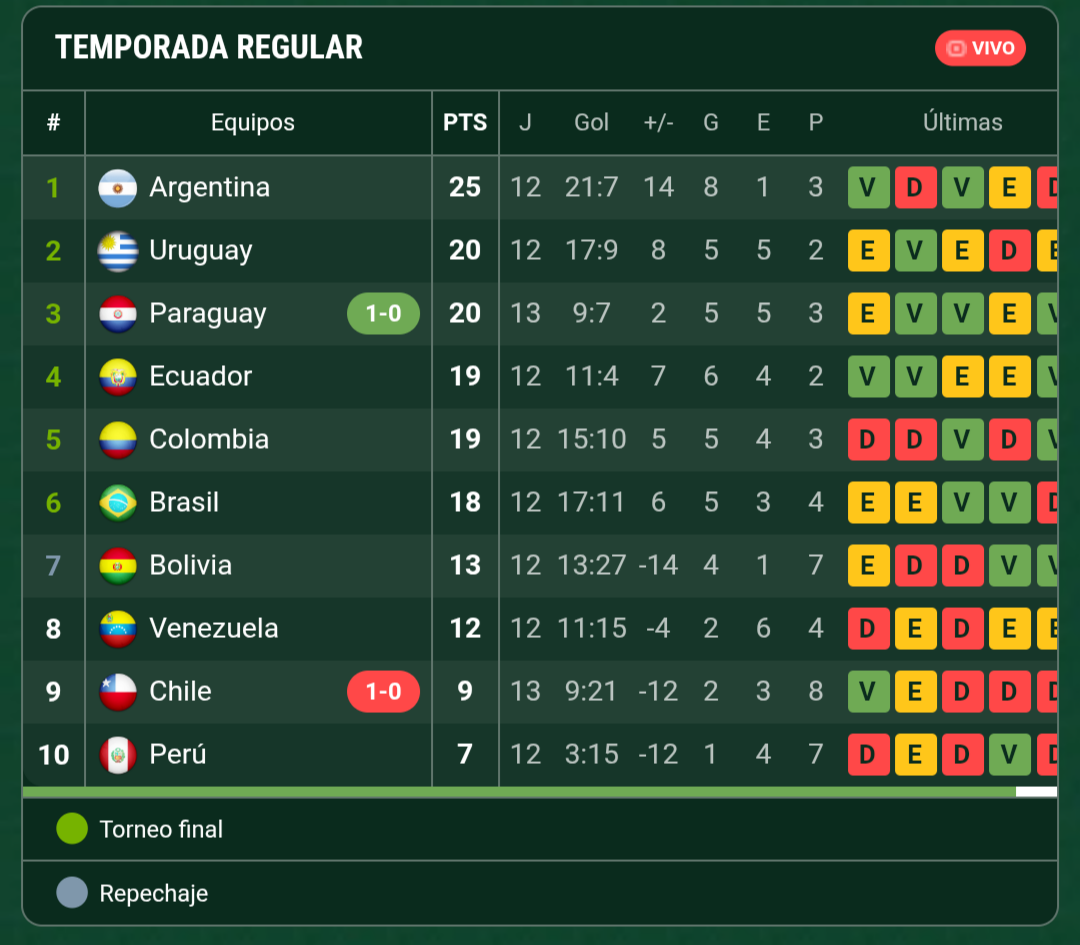Click the Argentina flag icon

118,188
